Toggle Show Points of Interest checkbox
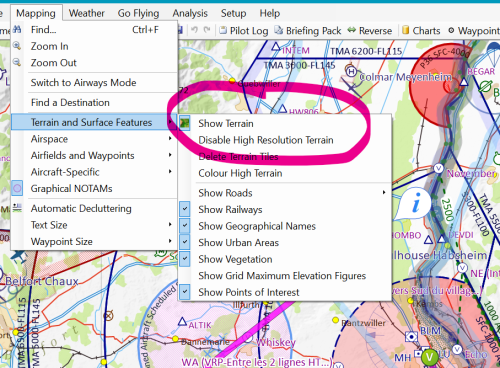This screenshot has width=500, height=368. click(x=185, y=292)
